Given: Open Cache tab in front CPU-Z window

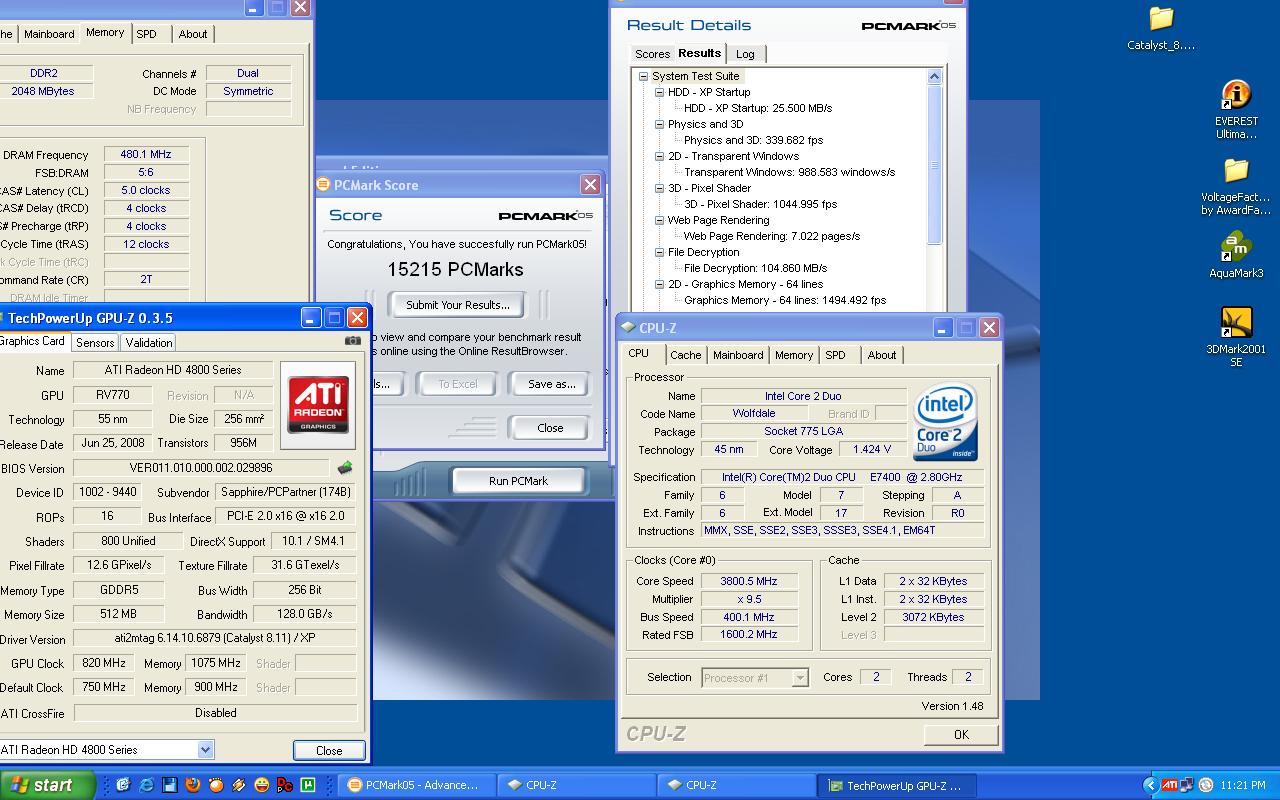Looking at the screenshot, I should 685,355.
